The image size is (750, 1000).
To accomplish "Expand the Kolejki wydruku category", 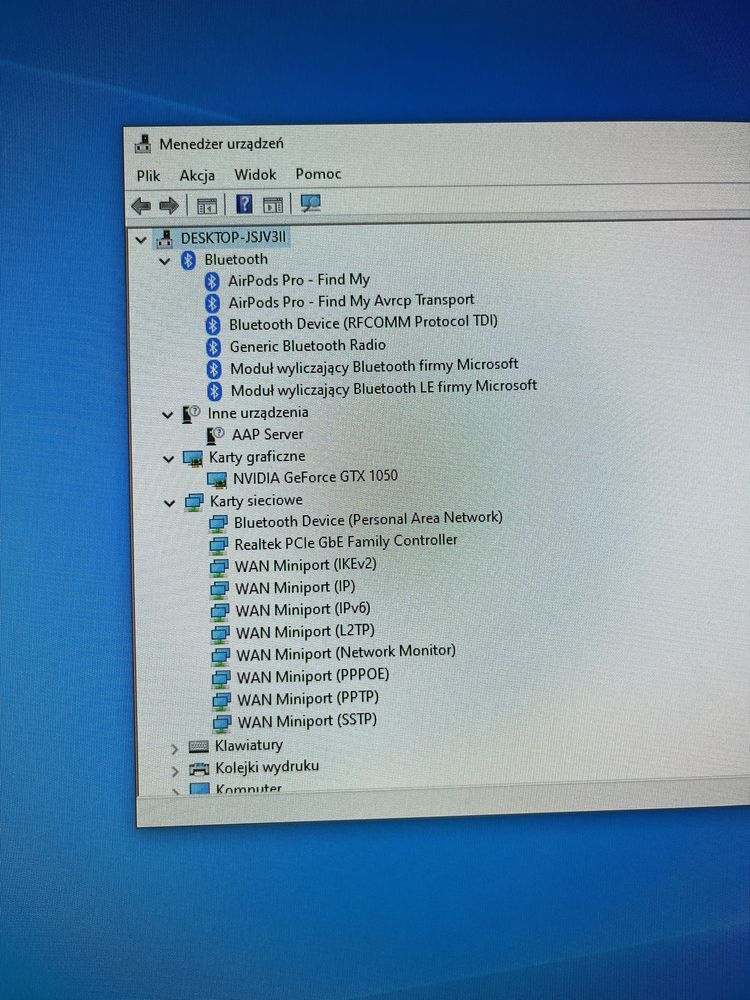I will pyautogui.click(x=175, y=771).
